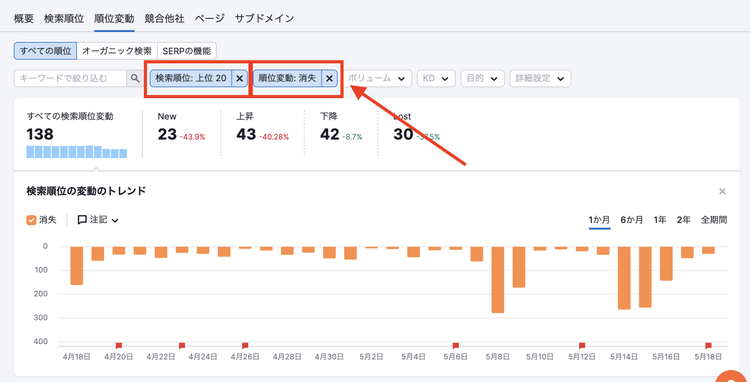Open the サブドメイン tab
750x382 pixels.
coord(264,19)
